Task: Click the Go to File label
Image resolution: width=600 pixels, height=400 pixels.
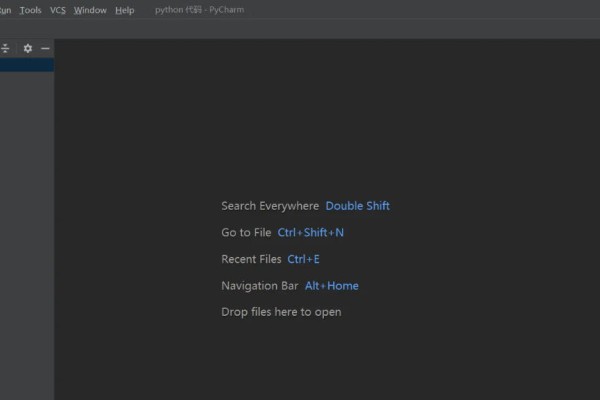Action: point(246,233)
